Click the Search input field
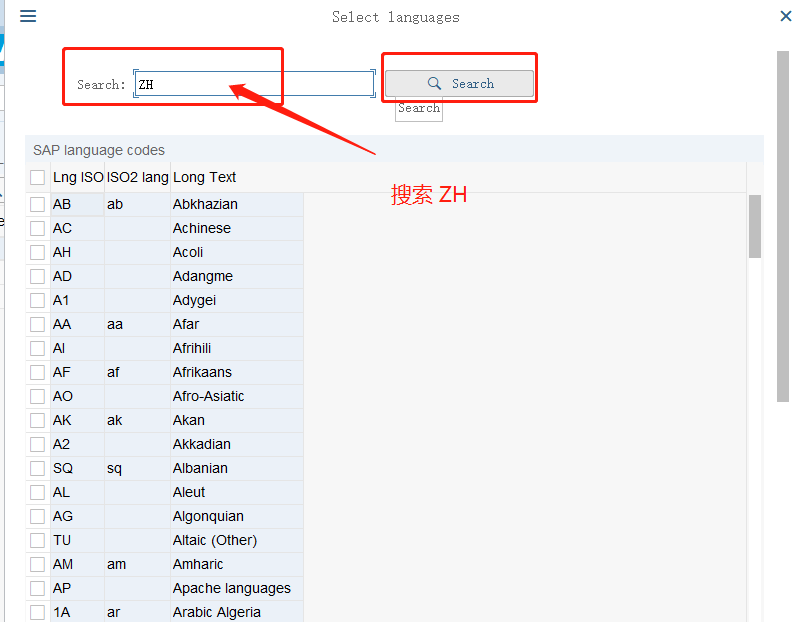This screenshot has height=622, width=792. [x=254, y=84]
